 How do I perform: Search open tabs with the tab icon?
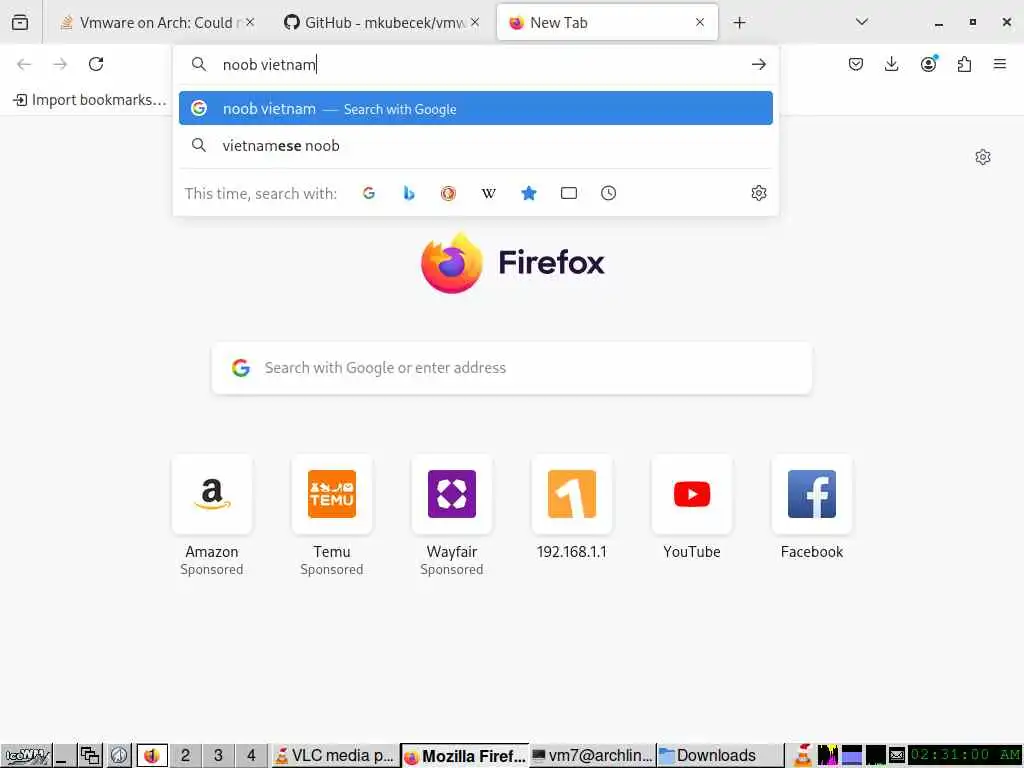569,193
